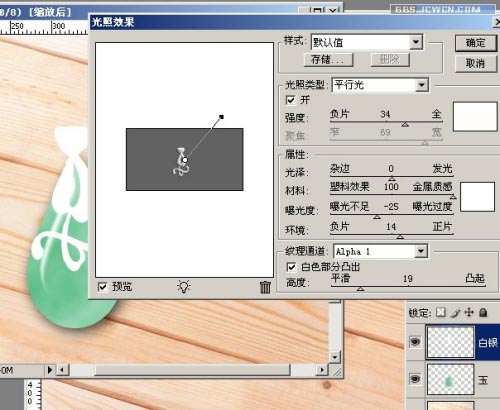Open the 纹理通道 Alpha 1 dropdown
500x410 pixels.
point(421,251)
